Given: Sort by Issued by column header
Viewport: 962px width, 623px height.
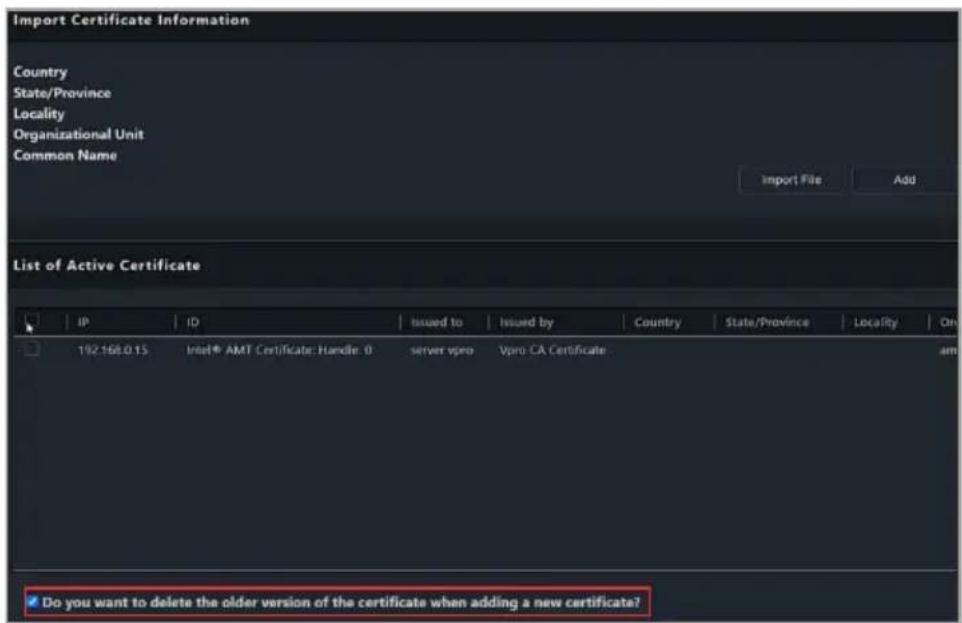Looking at the screenshot, I should (x=526, y=322).
